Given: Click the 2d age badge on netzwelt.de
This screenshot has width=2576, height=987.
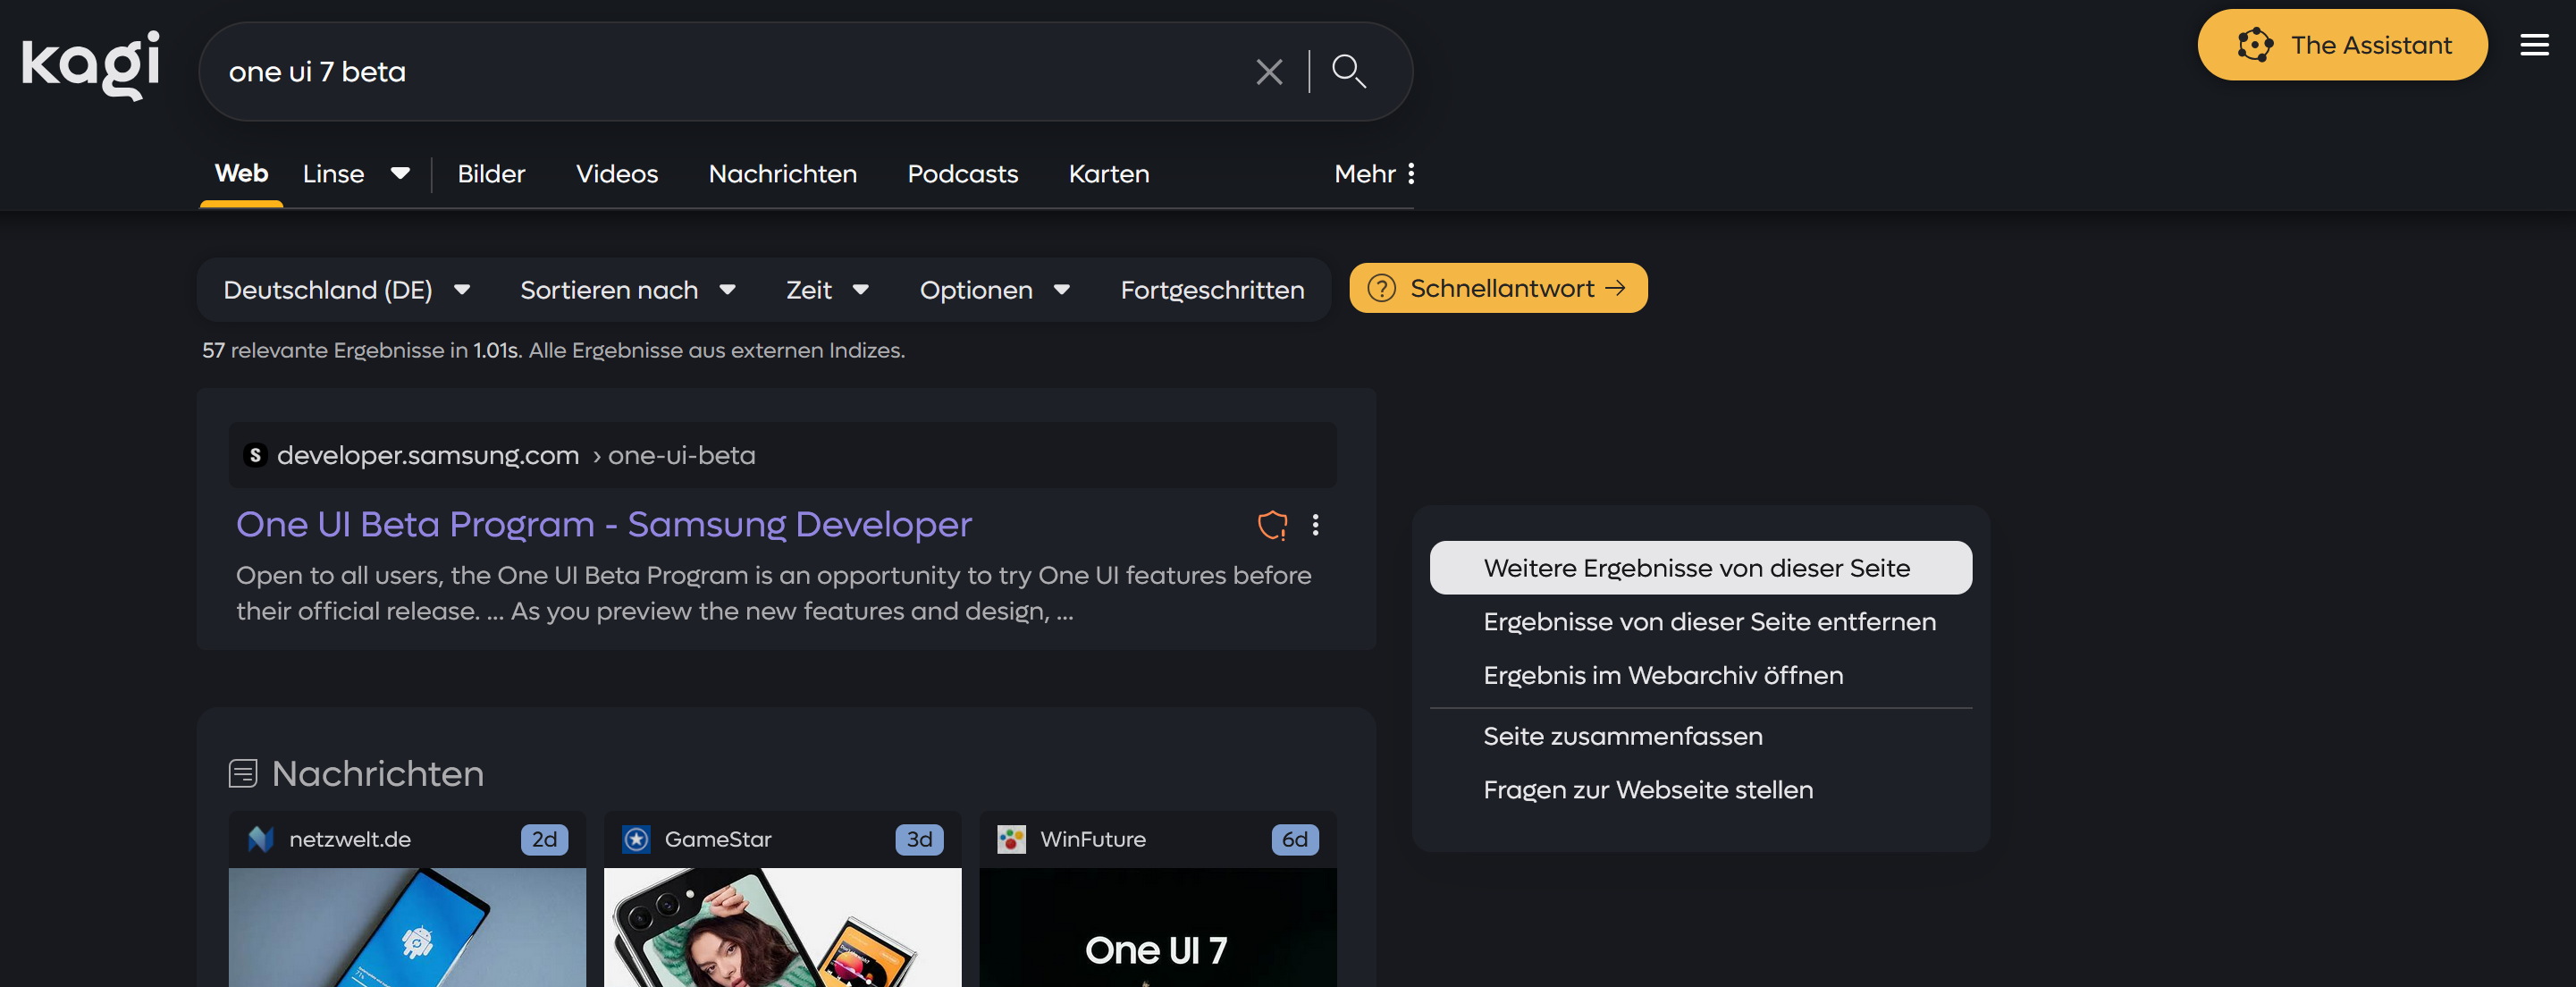Looking at the screenshot, I should pyautogui.click(x=544, y=839).
